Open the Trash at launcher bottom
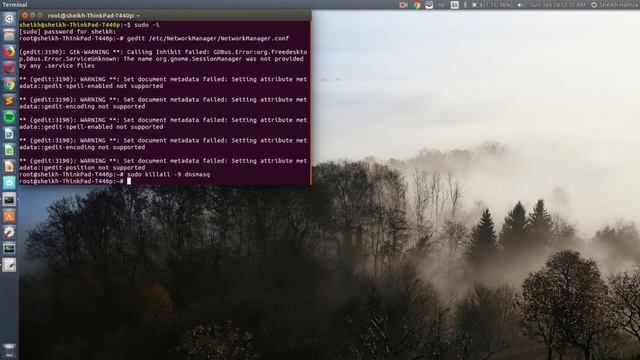This screenshot has width=640, height=360. coord(9,351)
